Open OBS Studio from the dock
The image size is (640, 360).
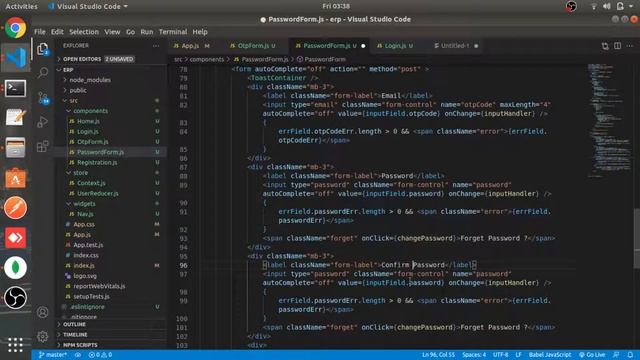(x=16, y=298)
